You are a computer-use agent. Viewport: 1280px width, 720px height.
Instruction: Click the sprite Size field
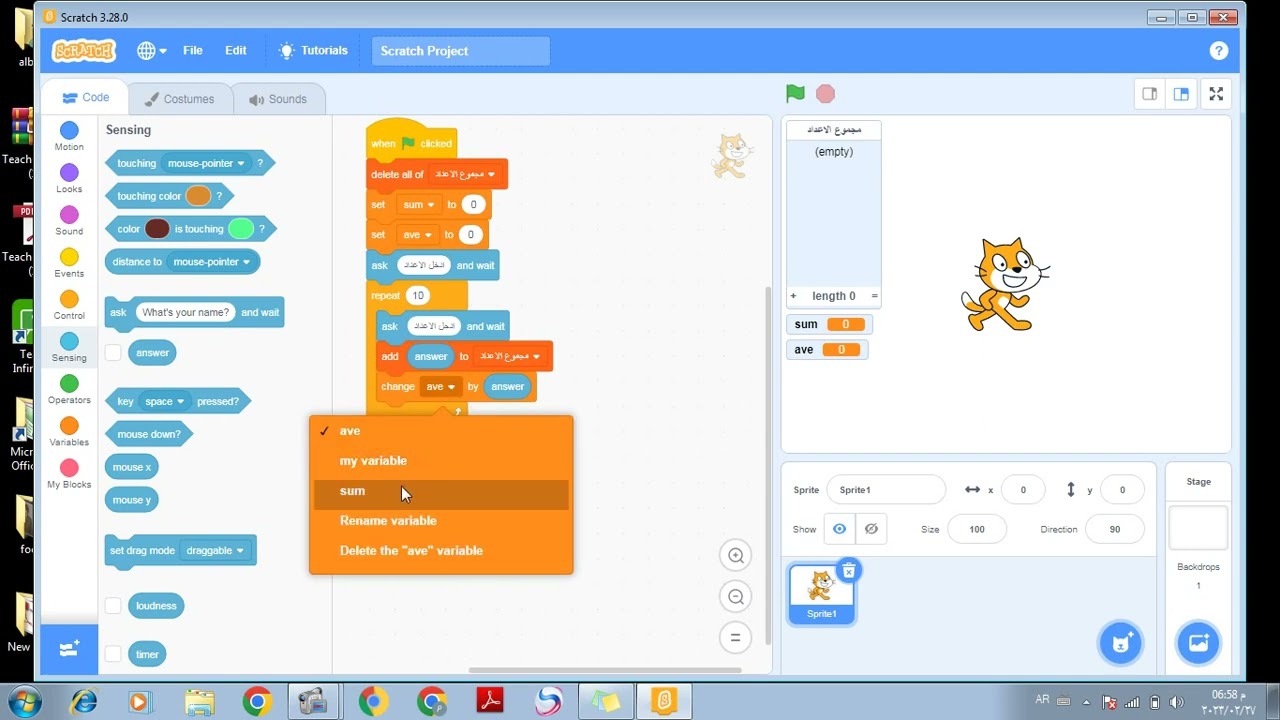coord(977,529)
